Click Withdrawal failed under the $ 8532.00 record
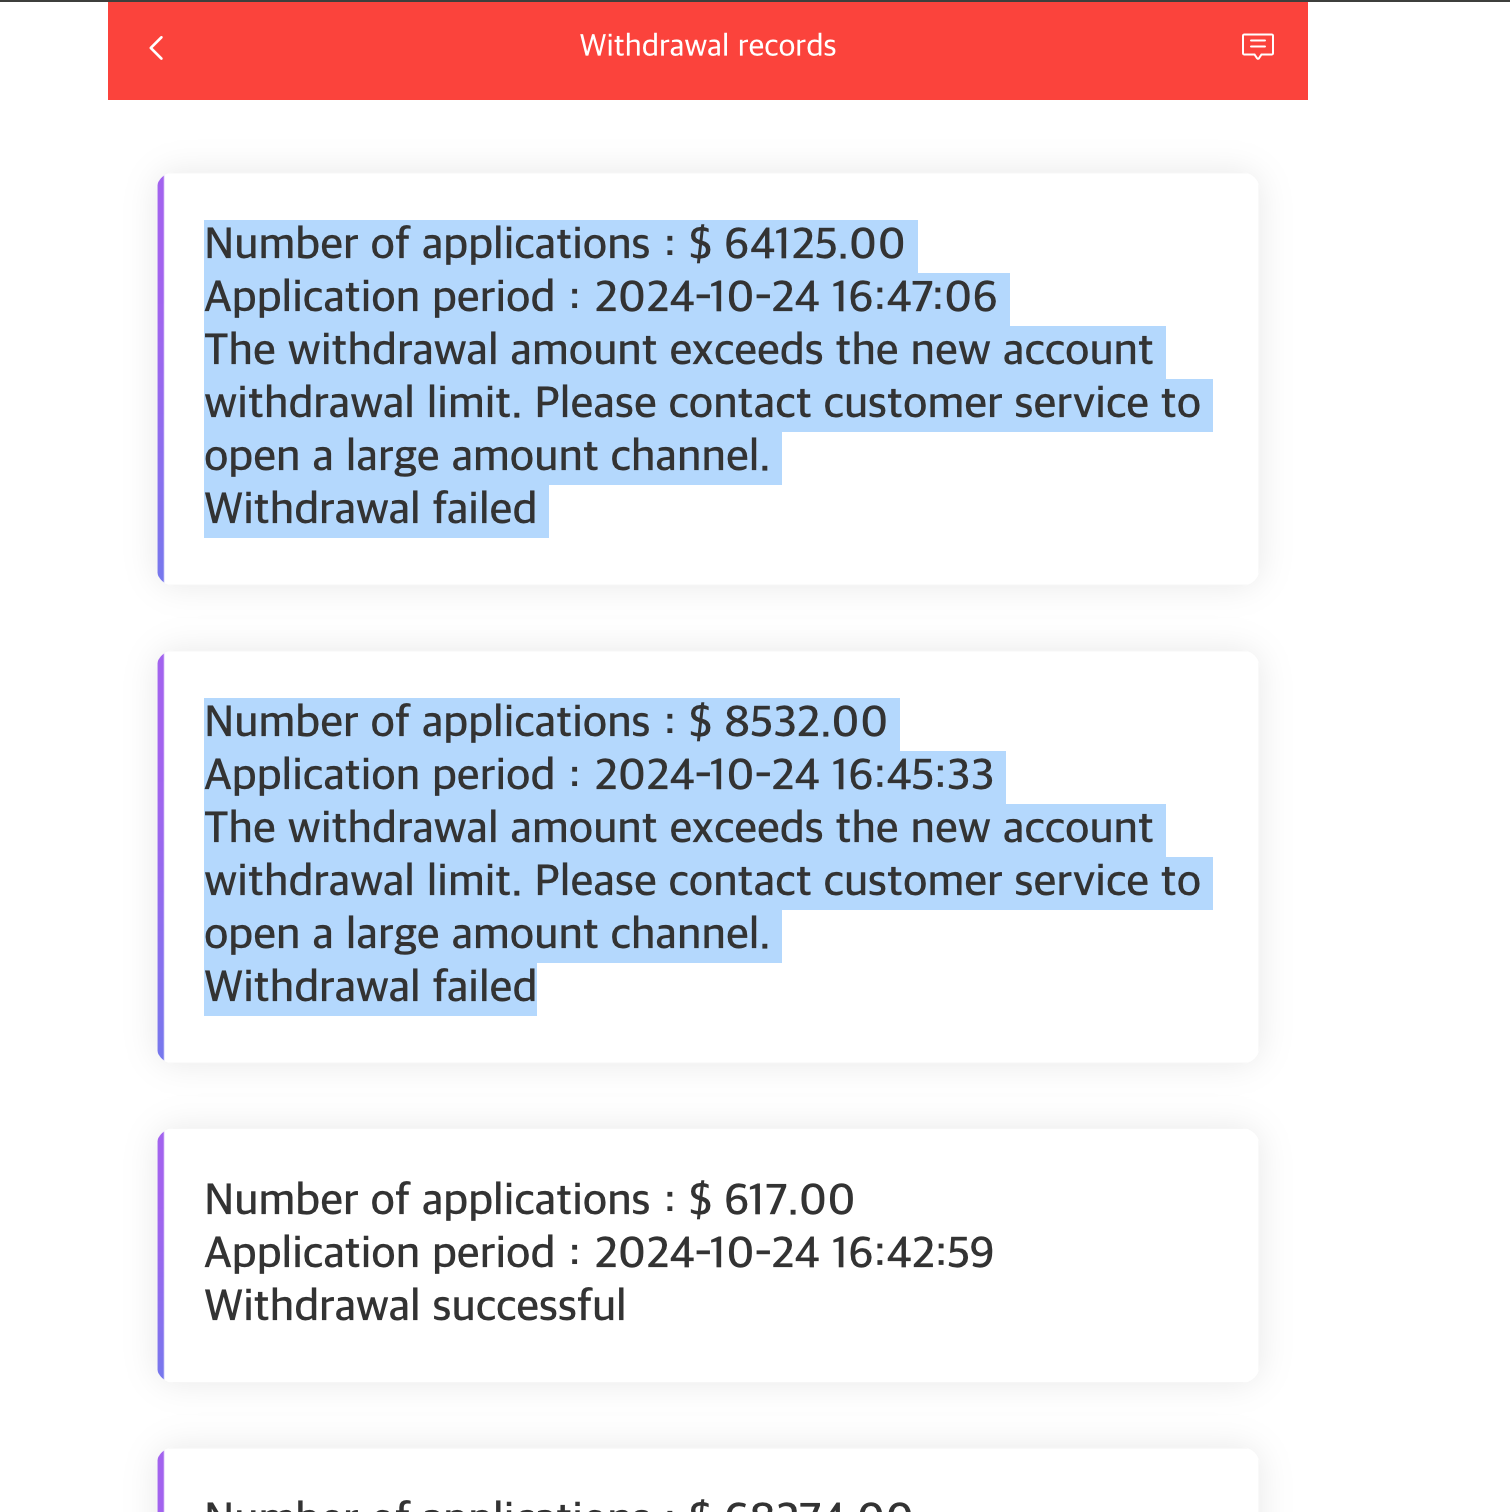This screenshot has width=1510, height=1512. tap(371, 987)
